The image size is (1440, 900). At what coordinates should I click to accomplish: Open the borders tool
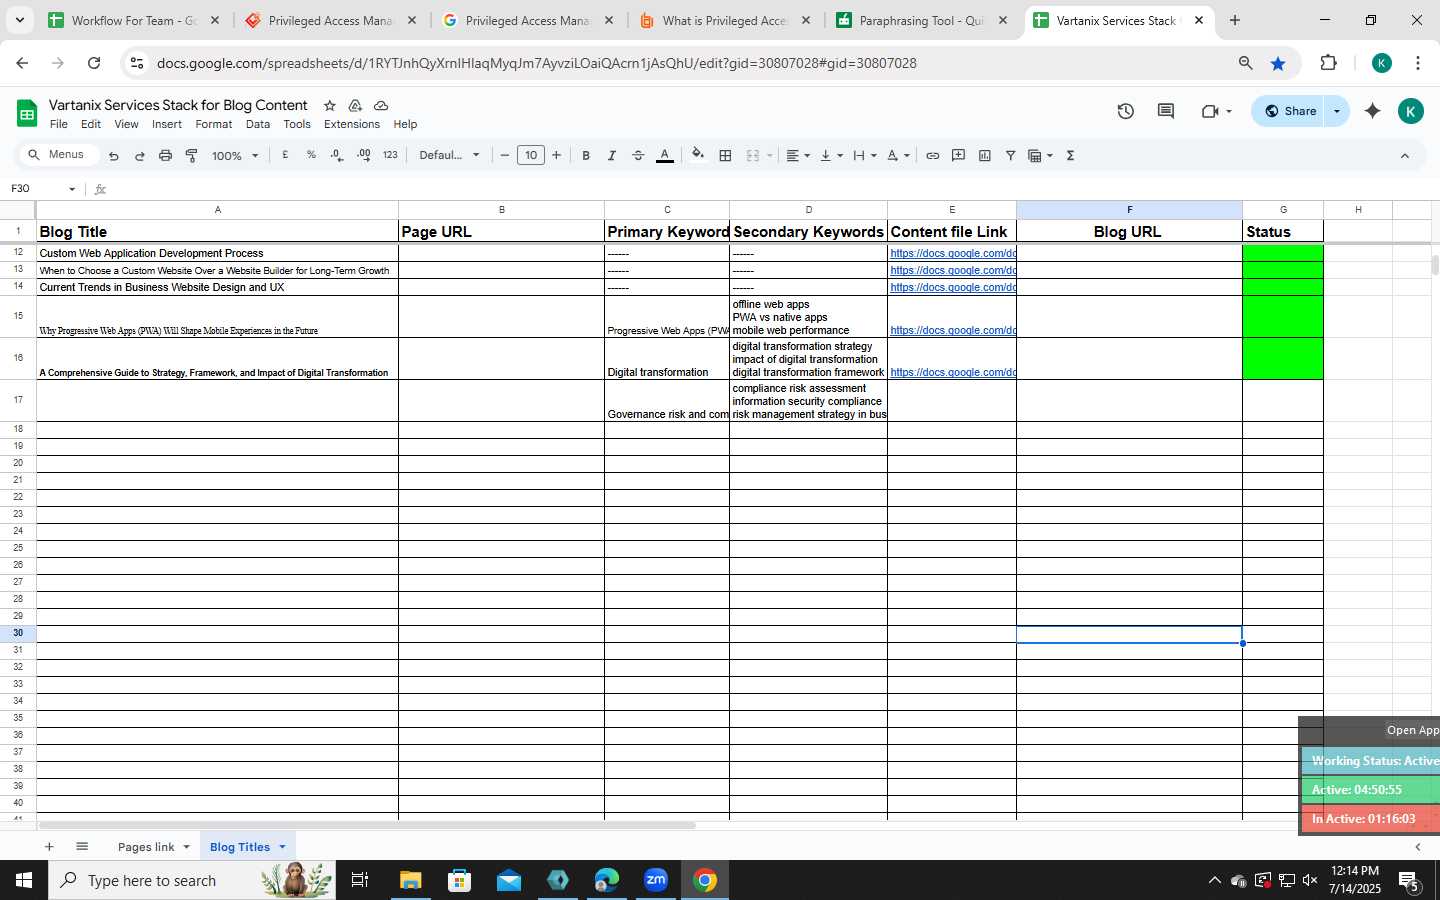(x=726, y=156)
